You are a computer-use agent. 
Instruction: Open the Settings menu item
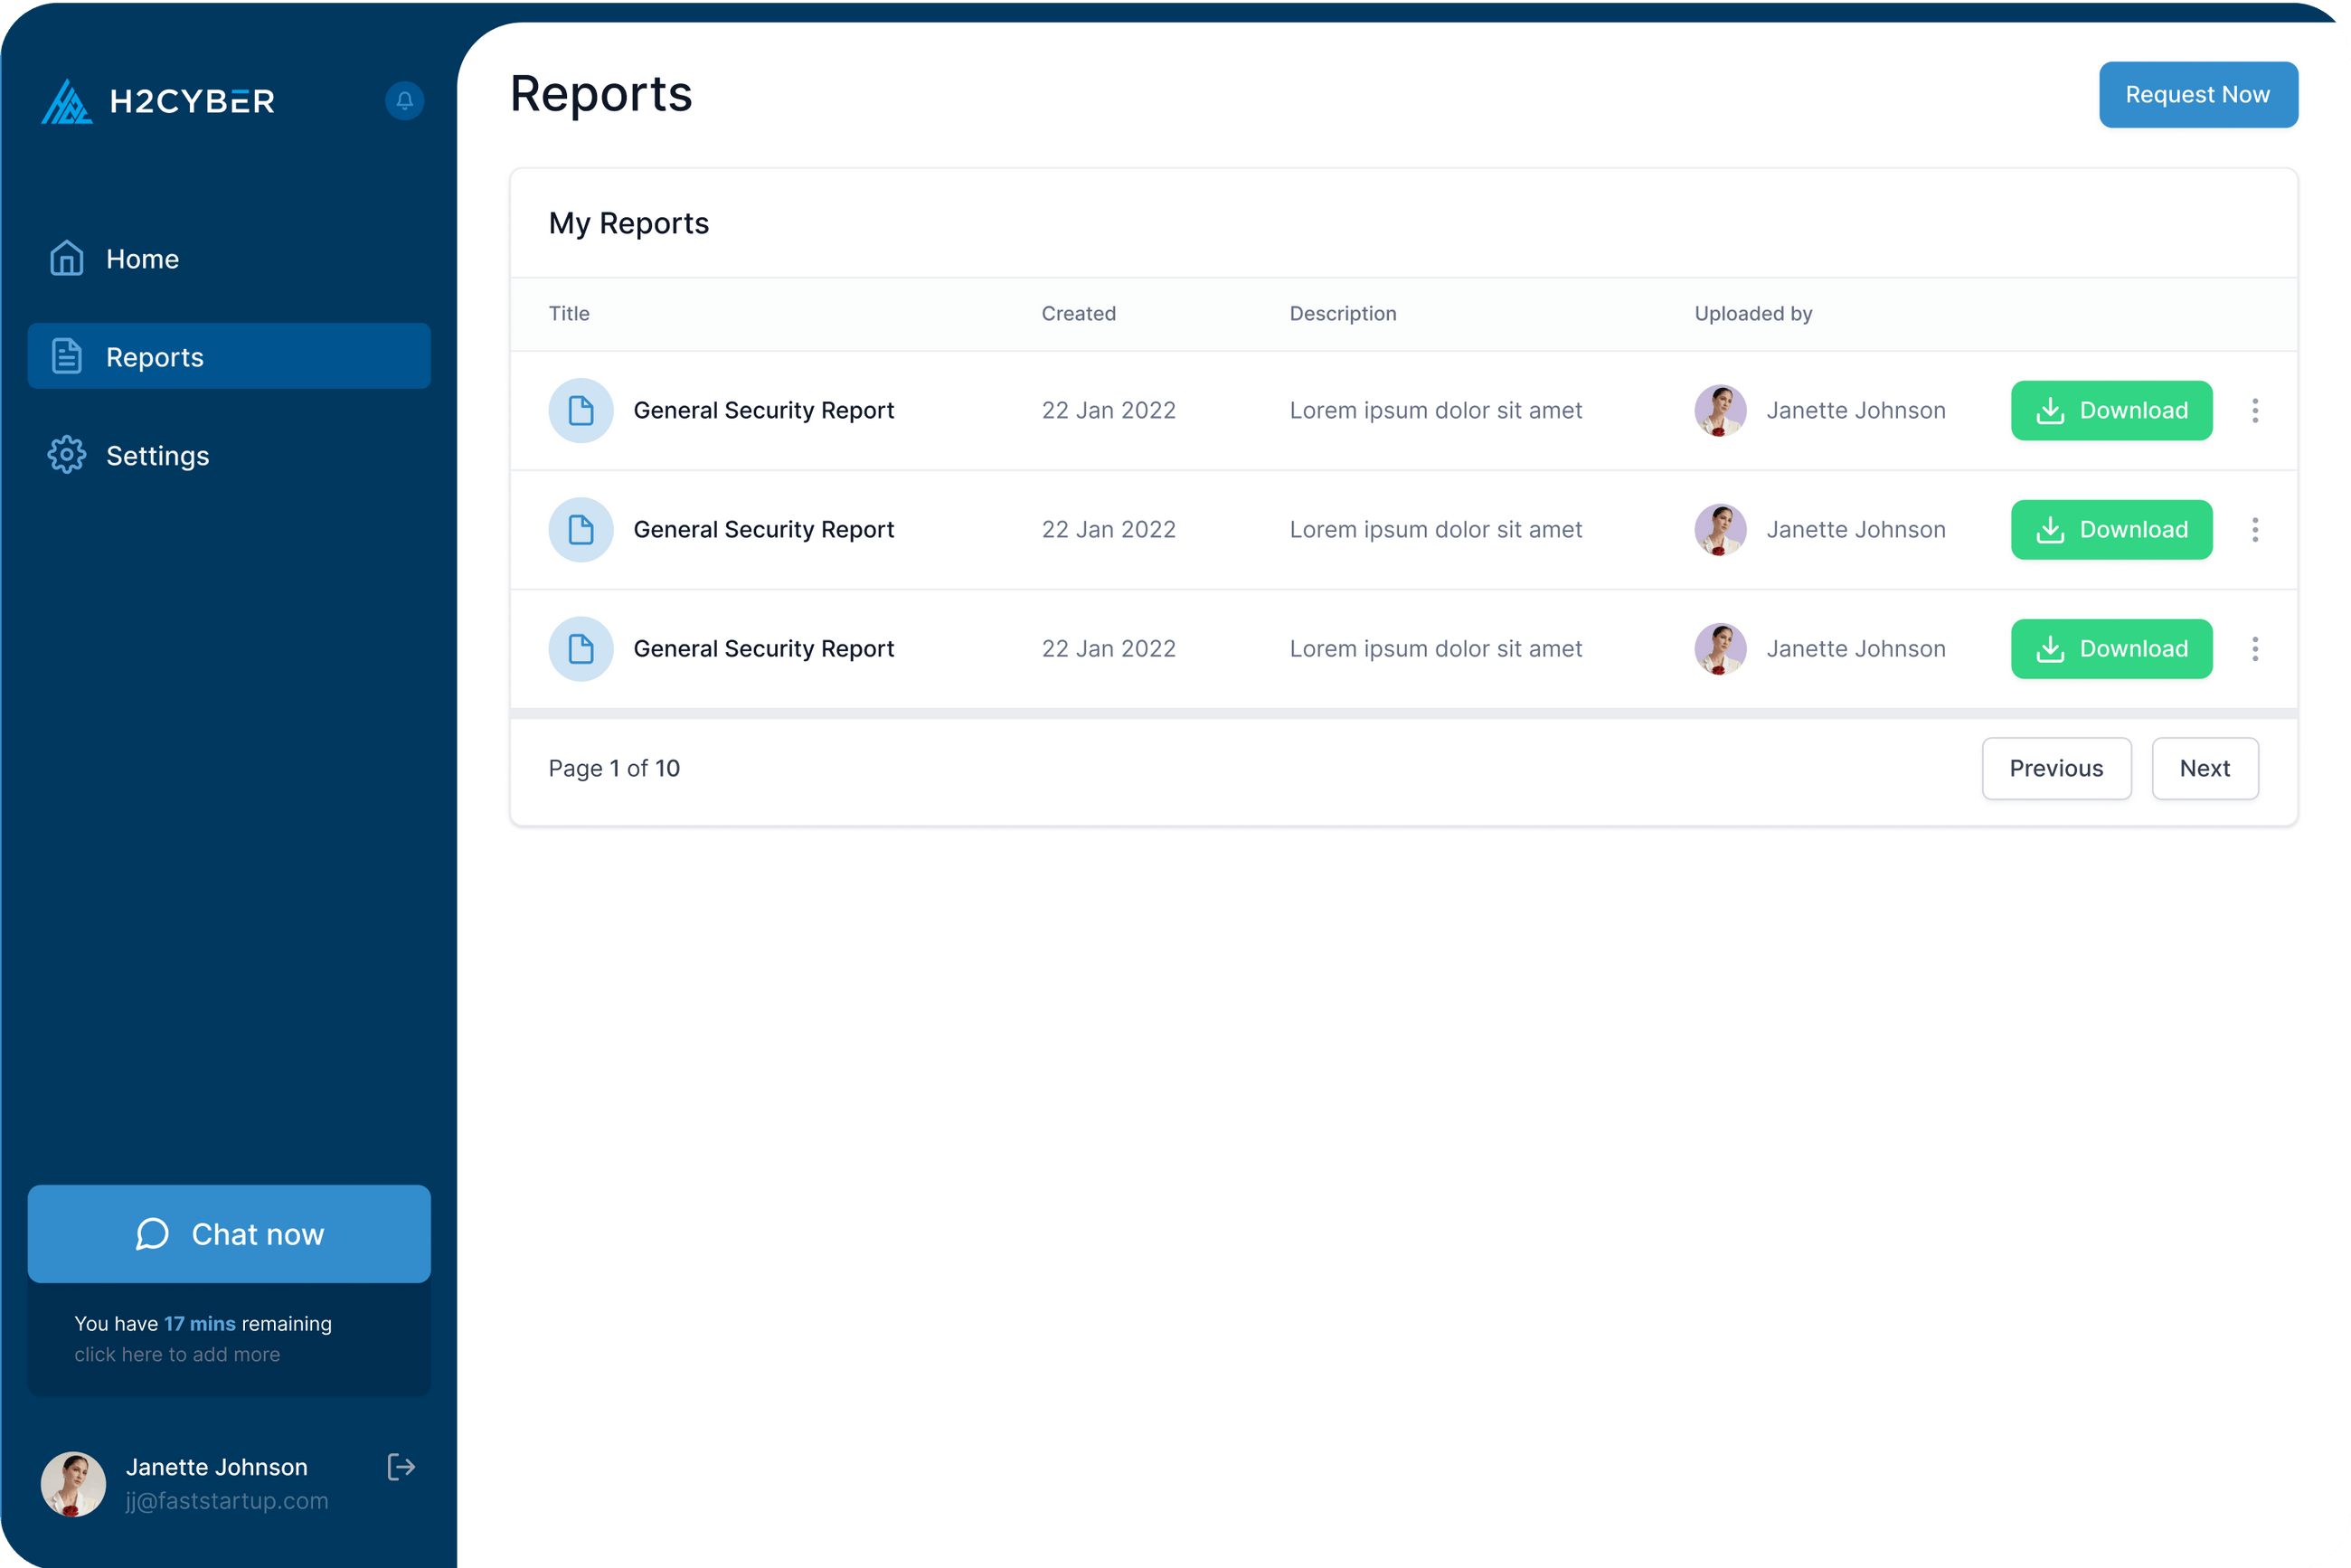157,456
